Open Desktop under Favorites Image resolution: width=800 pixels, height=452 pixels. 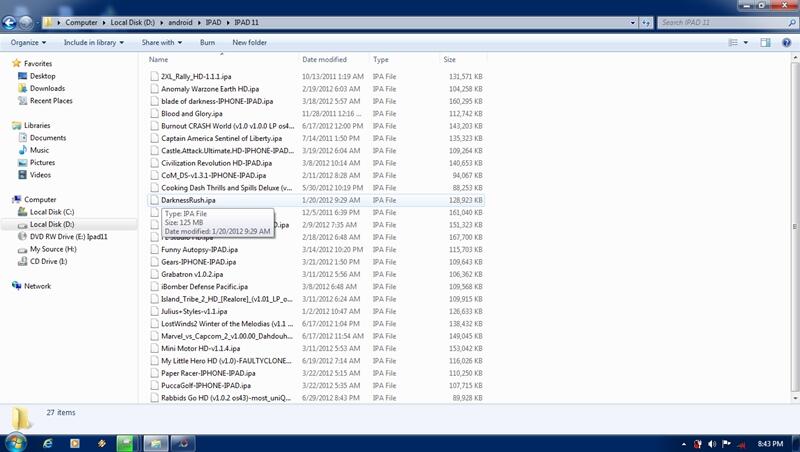point(42,76)
